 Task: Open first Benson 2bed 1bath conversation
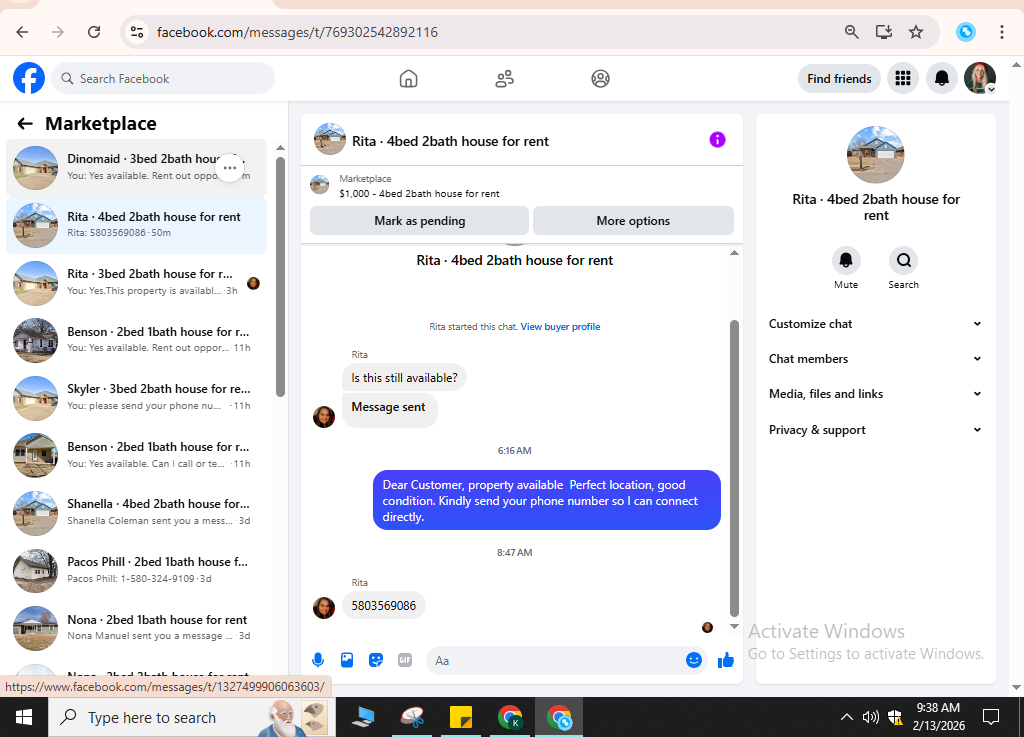[136, 340]
